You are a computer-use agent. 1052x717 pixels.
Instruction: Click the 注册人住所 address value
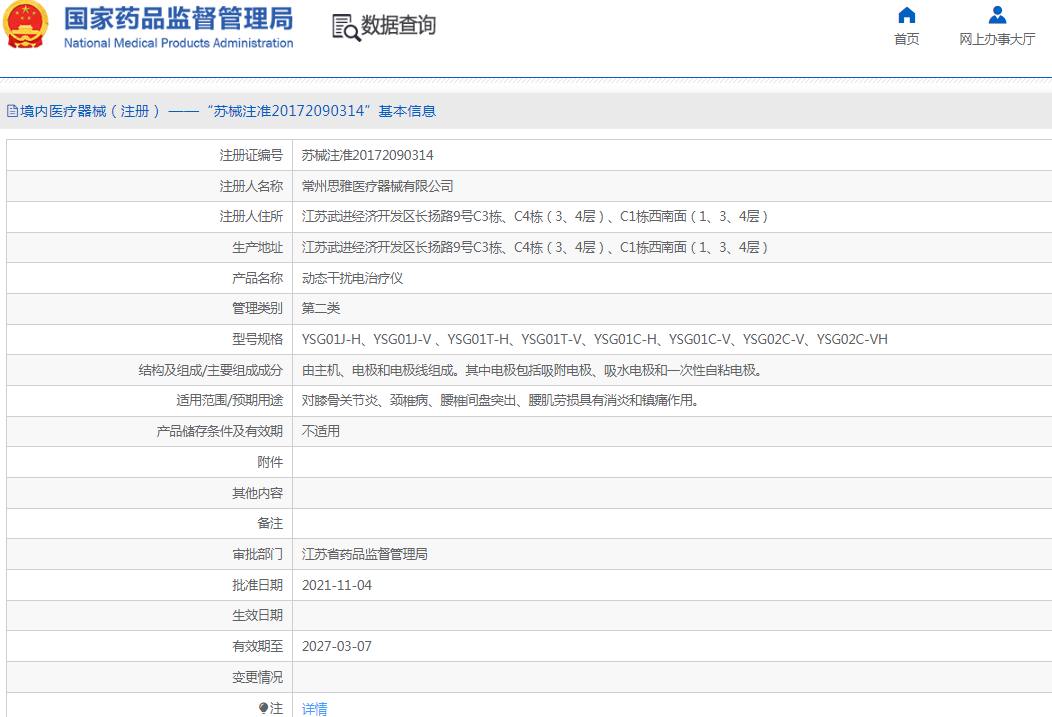click(535, 216)
